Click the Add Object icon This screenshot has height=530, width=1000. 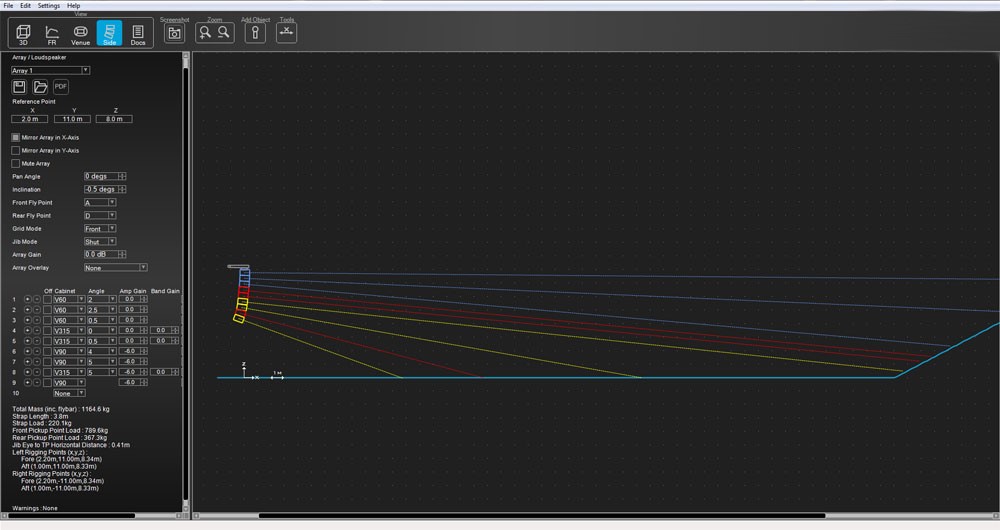point(256,33)
